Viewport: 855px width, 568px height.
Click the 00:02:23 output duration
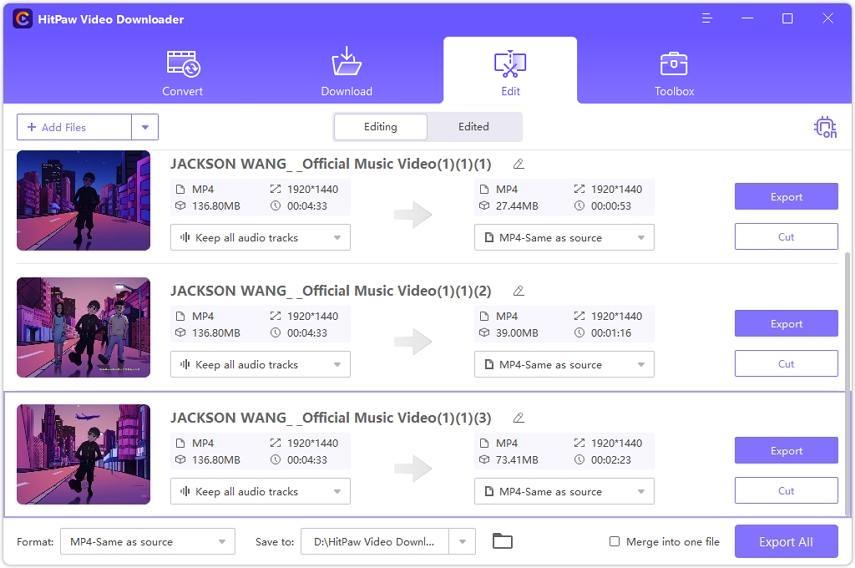611,460
